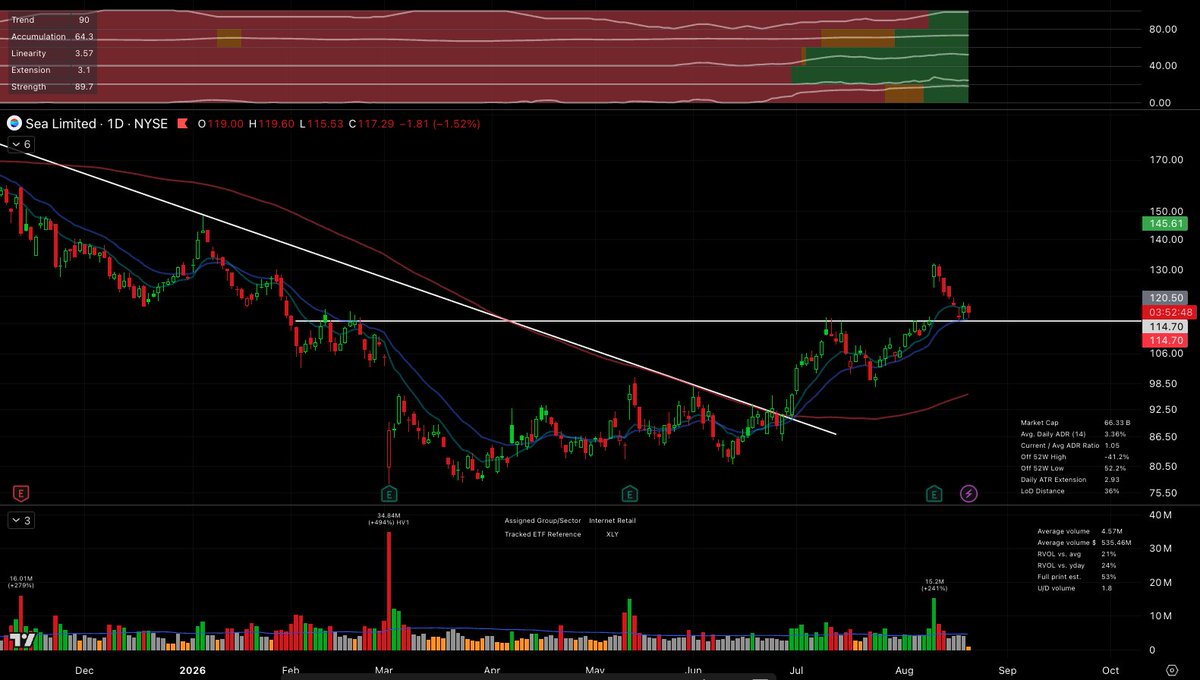The width and height of the screenshot is (1200, 680).
Task: Click the open value O119.00
Action: [x=220, y=124]
